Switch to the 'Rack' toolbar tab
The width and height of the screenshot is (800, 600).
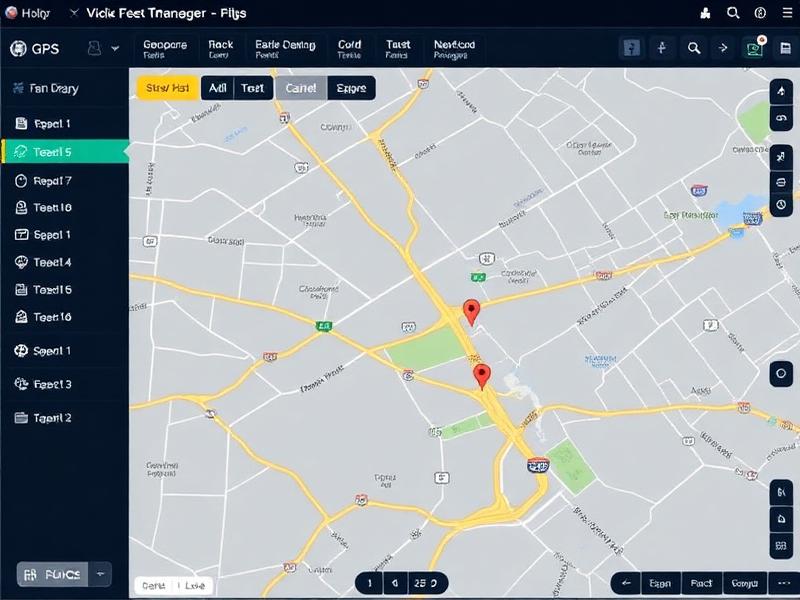[220, 49]
